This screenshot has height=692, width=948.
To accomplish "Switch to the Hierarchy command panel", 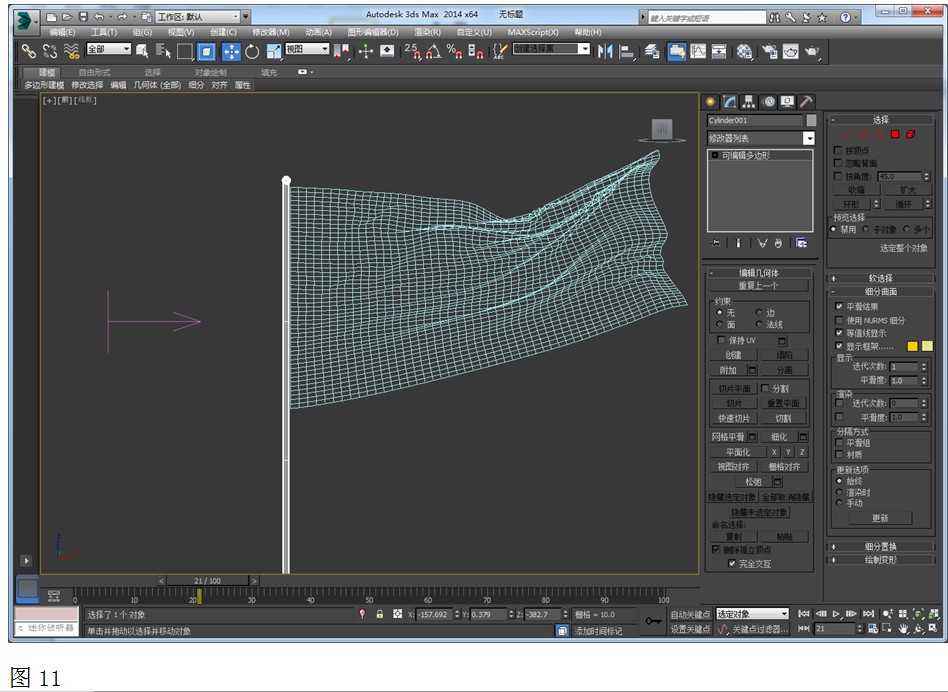I will point(748,102).
